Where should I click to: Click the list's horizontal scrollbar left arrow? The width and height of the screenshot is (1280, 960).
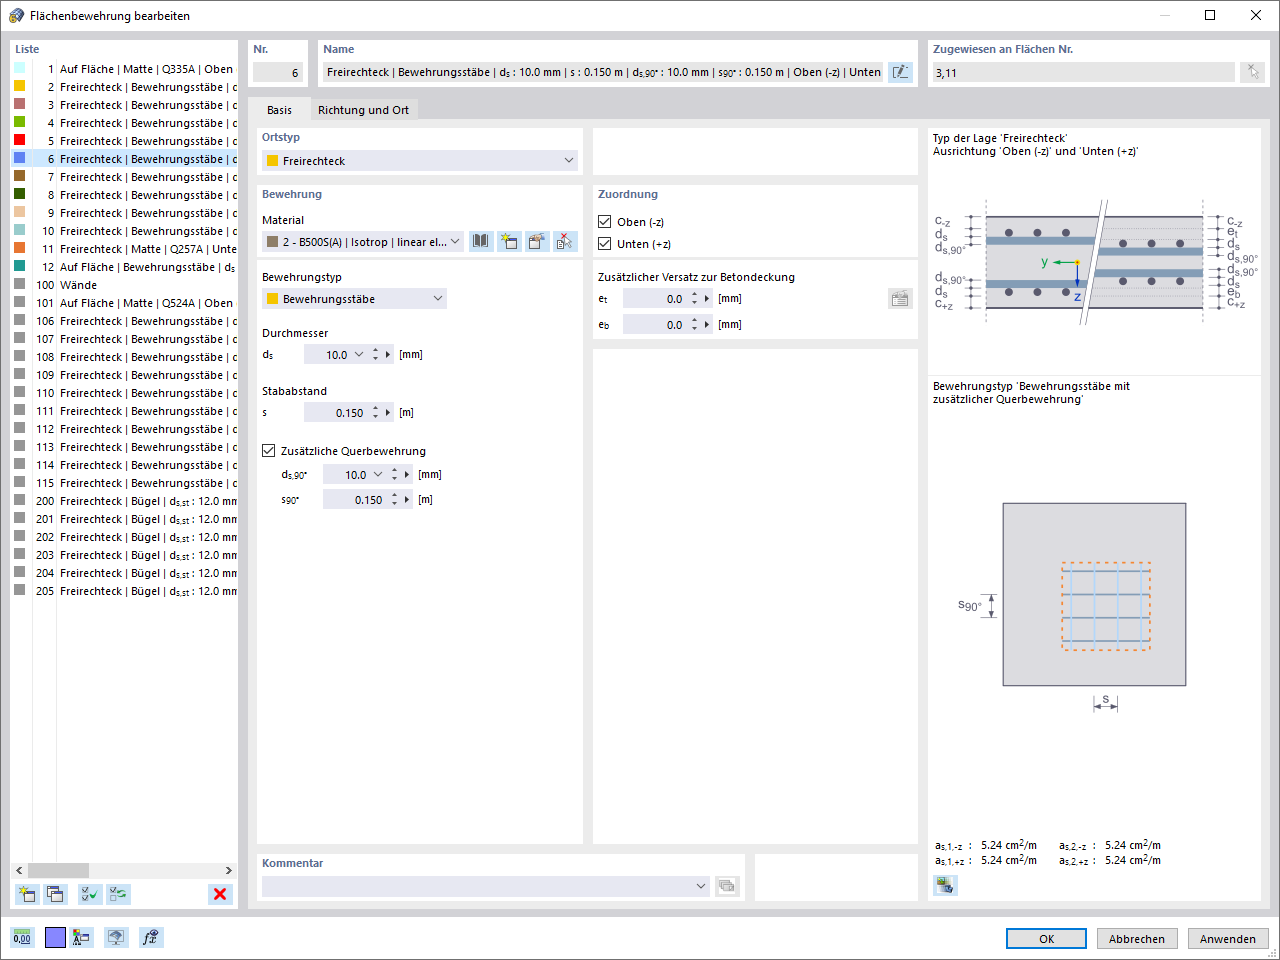pos(19,870)
